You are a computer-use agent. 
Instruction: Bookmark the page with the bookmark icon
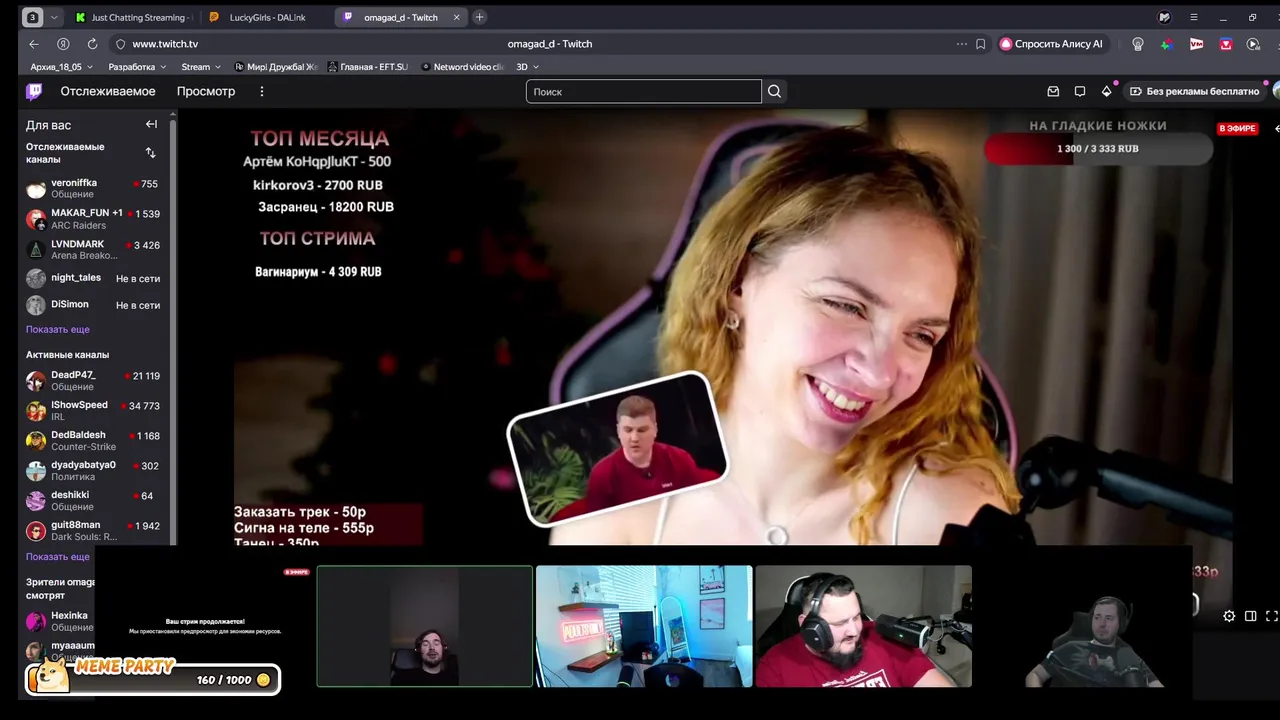tap(980, 44)
